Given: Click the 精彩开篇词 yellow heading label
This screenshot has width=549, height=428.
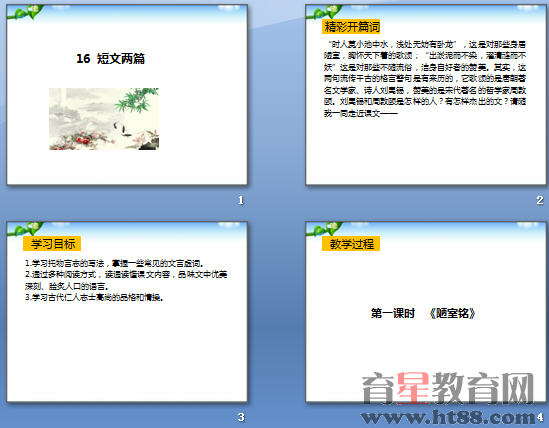Looking at the screenshot, I should [x=351, y=27].
